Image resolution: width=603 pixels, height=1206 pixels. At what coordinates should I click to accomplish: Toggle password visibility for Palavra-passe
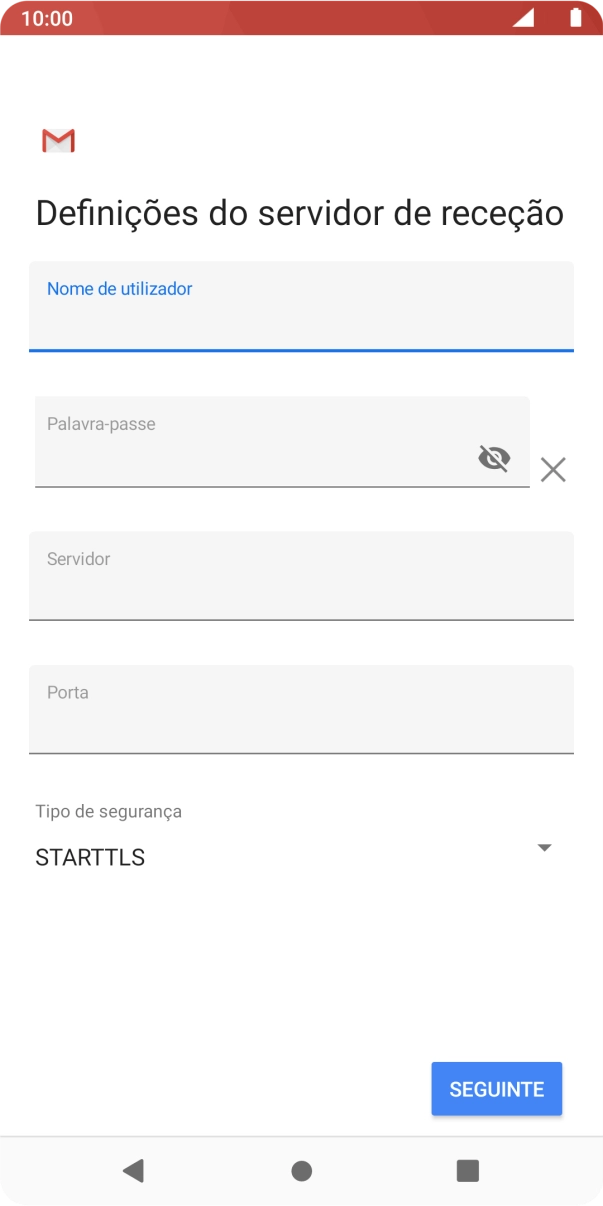494,458
